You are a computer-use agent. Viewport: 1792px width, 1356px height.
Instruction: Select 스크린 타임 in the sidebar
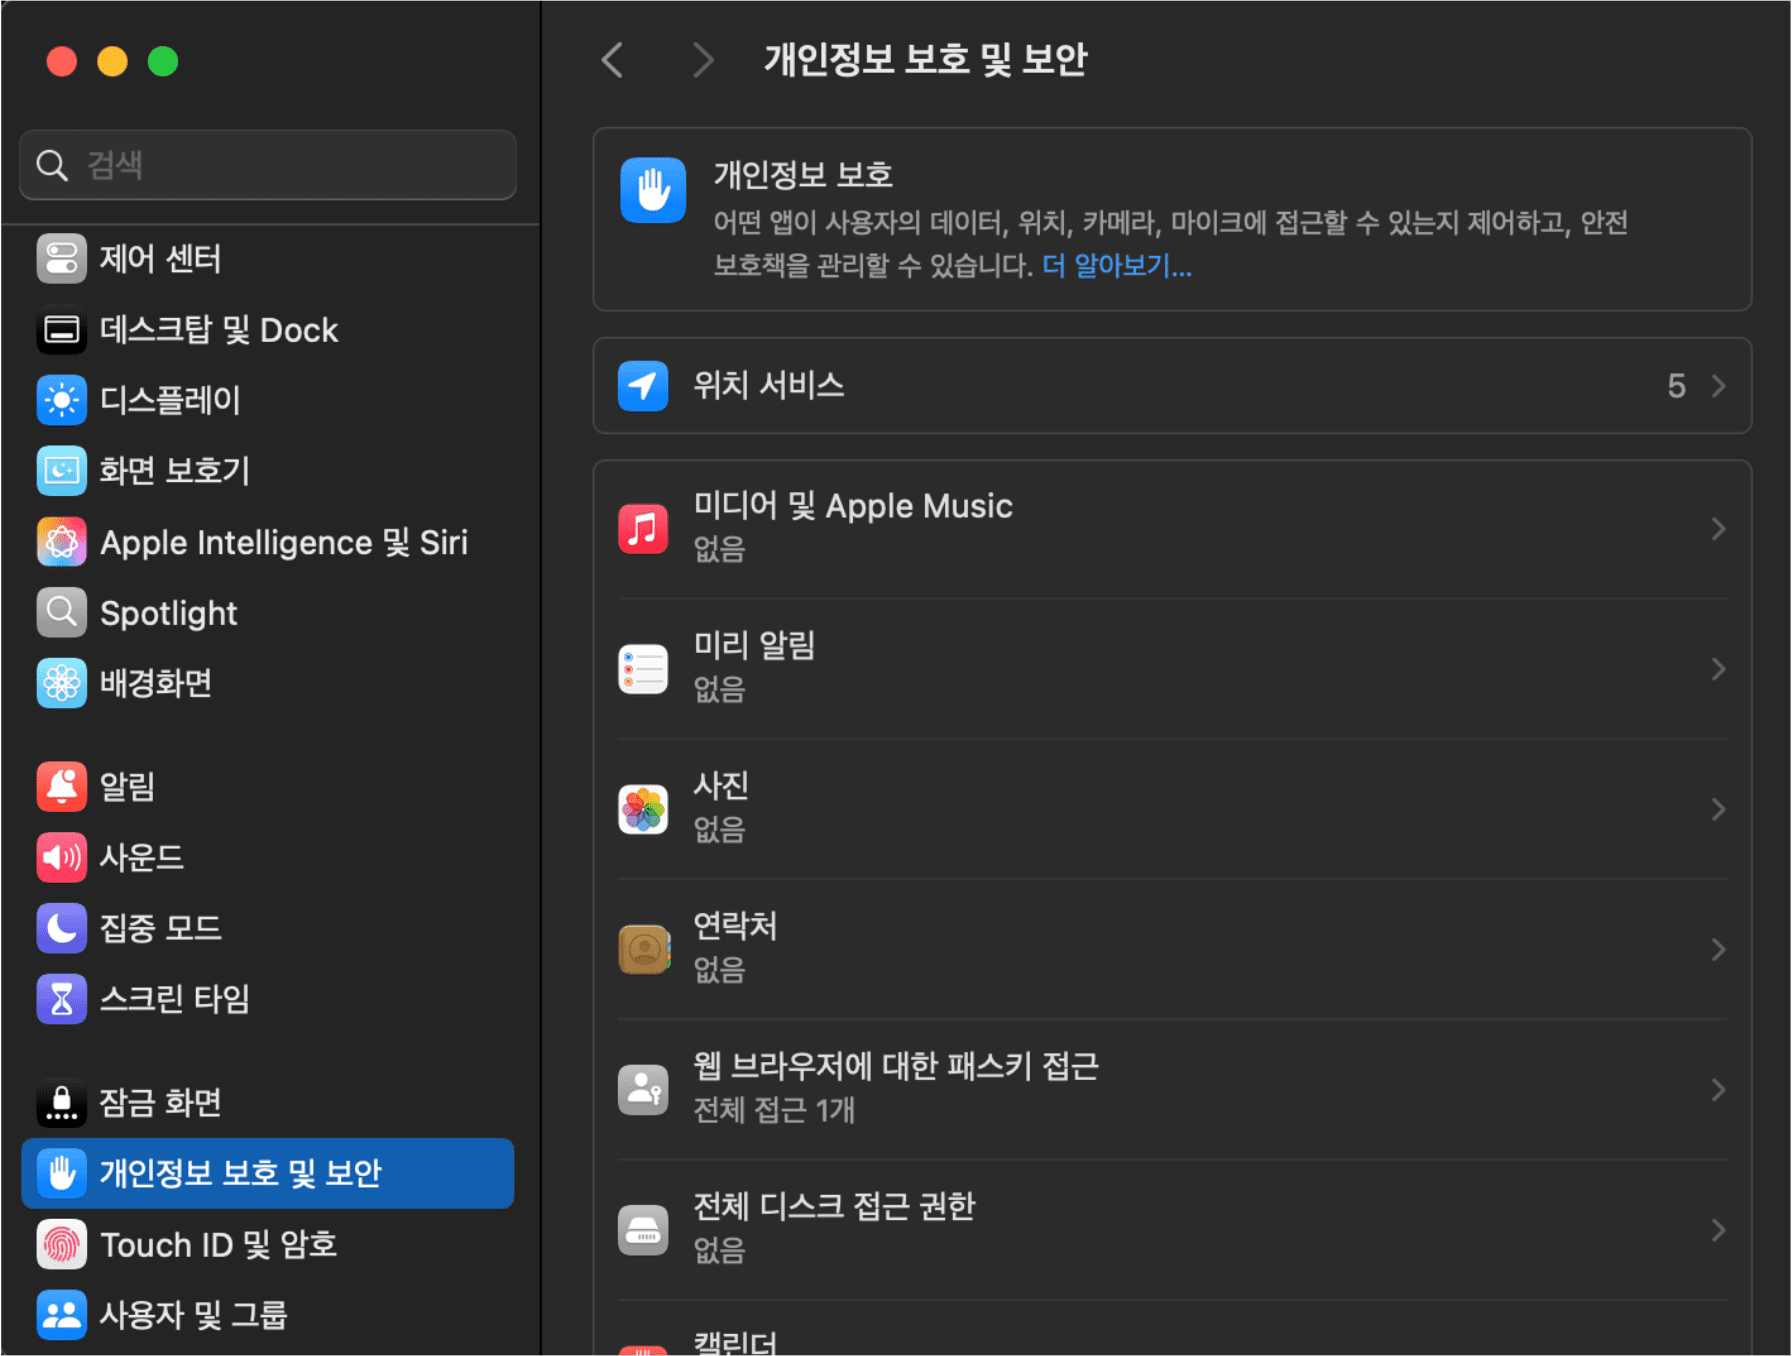(x=175, y=998)
